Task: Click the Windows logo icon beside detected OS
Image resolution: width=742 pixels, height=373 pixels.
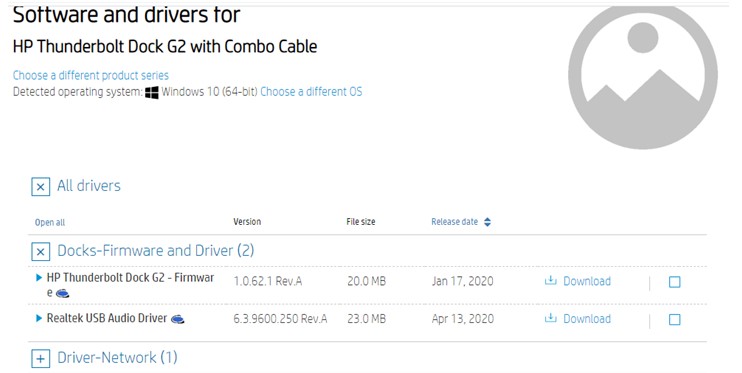Action: click(x=152, y=92)
